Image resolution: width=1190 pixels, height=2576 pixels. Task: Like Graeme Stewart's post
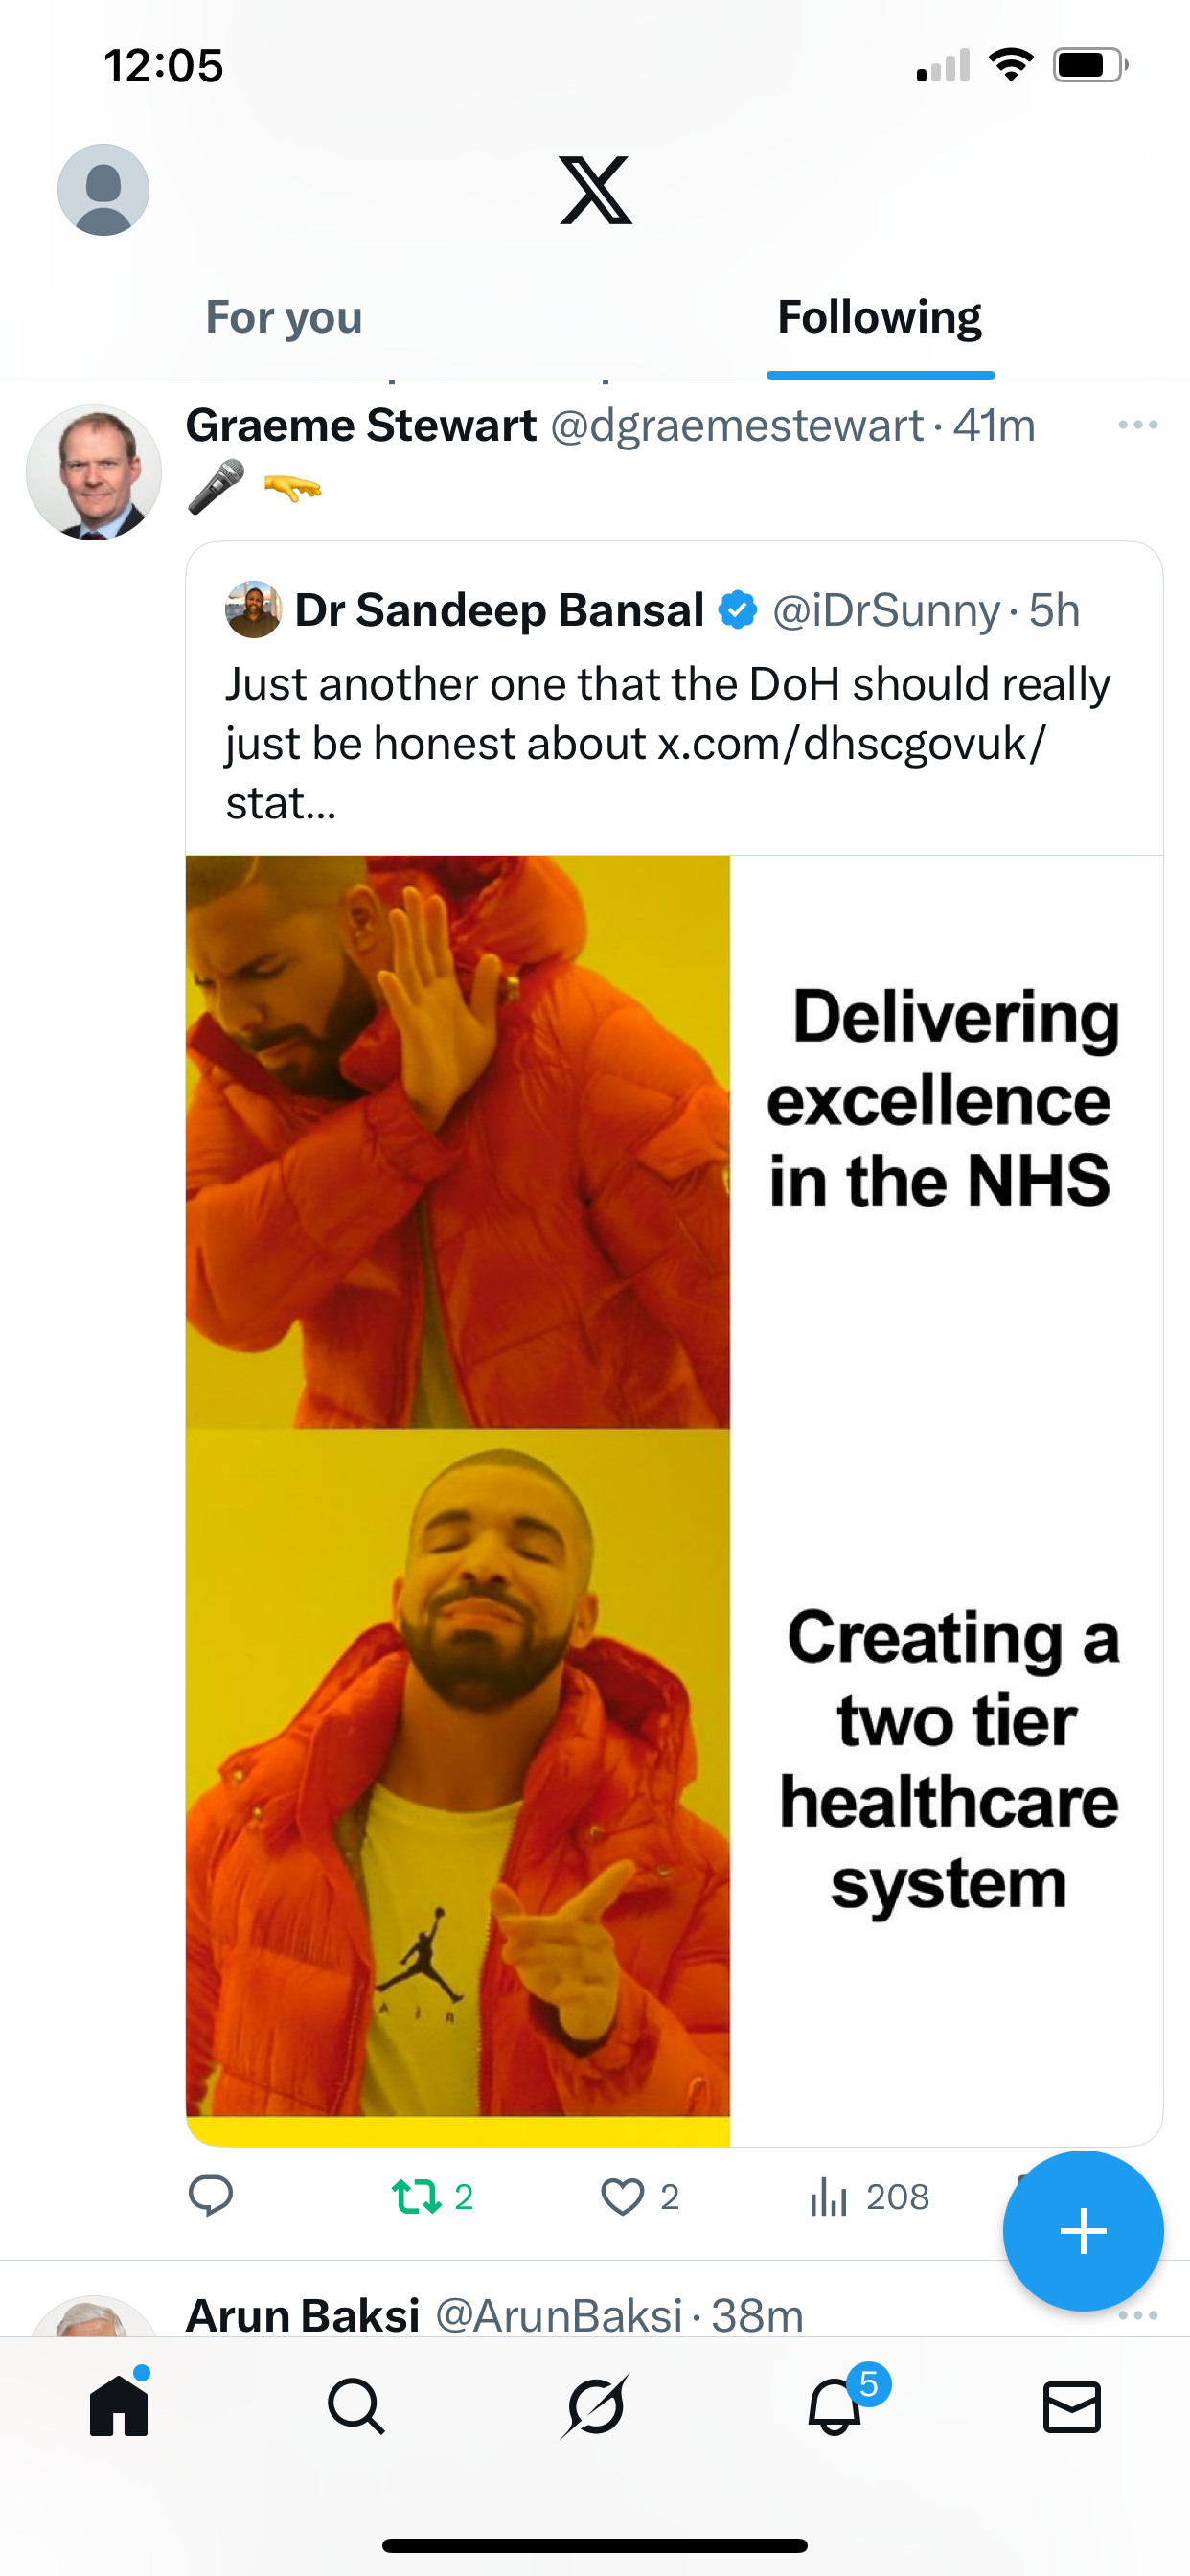point(640,2197)
